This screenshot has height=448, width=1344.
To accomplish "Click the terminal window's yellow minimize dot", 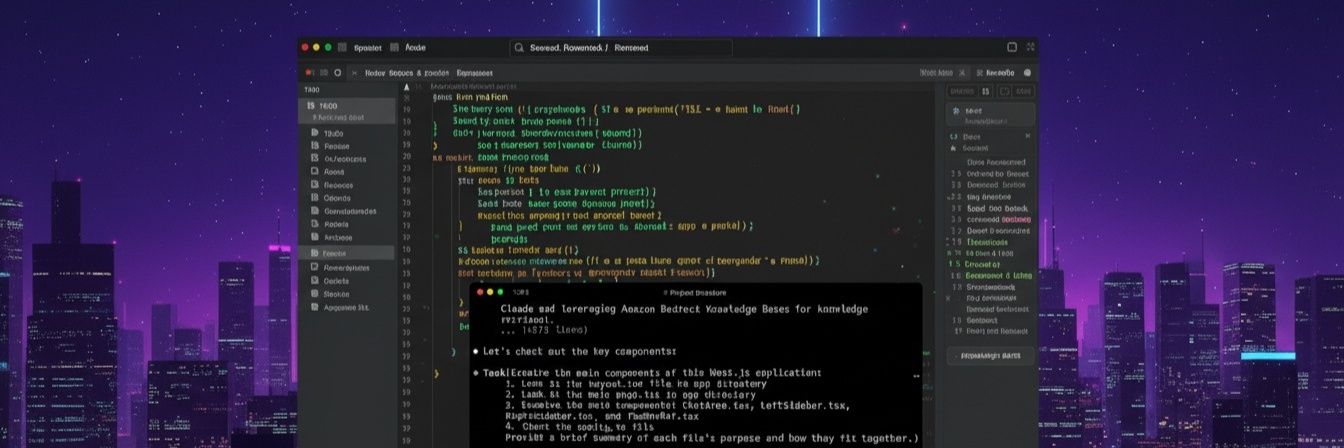I will (489, 292).
